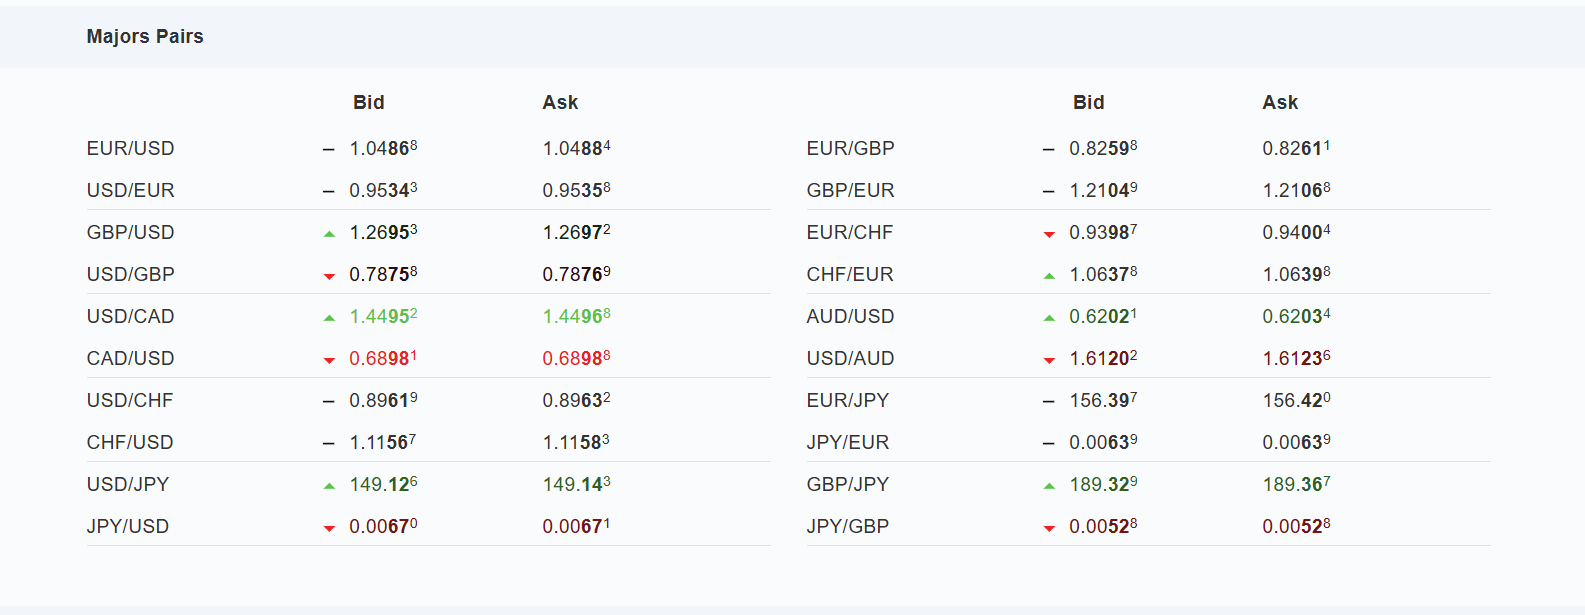Click the right table Ask column header
The height and width of the screenshot is (615, 1585).
(1279, 102)
